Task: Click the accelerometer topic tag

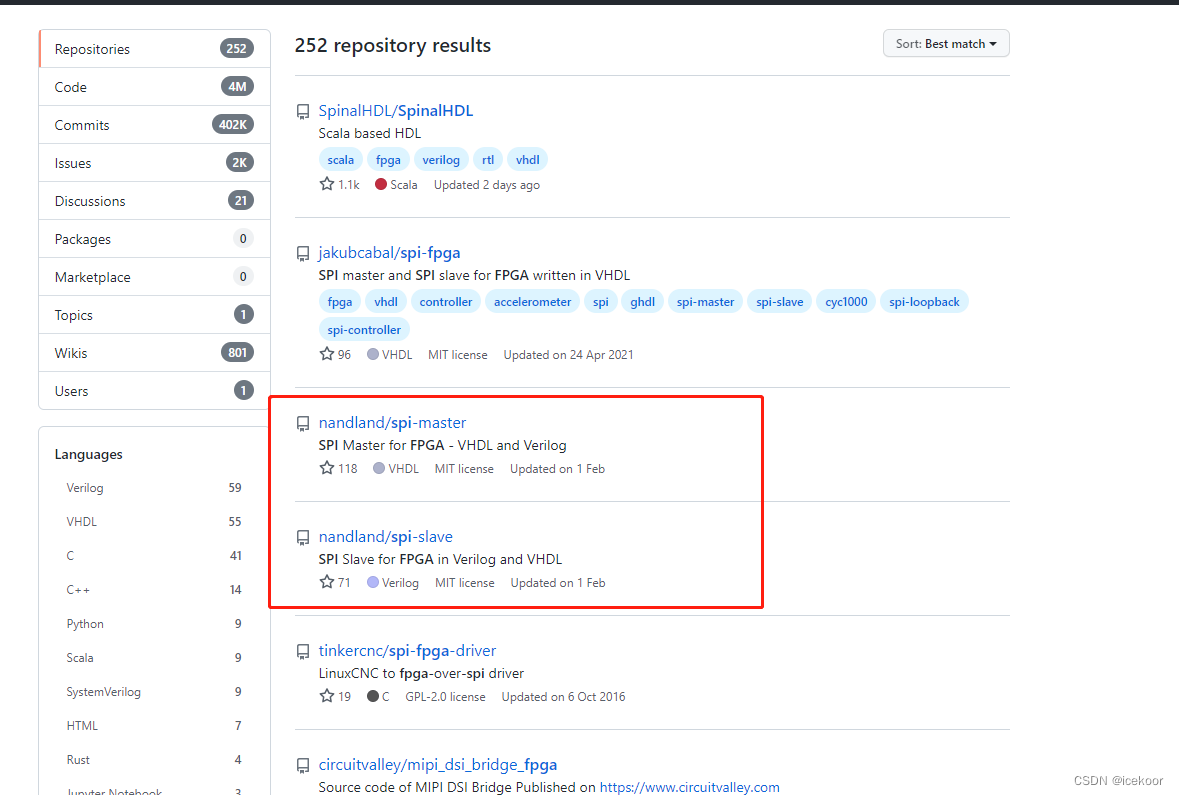Action: pyautogui.click(x=532, y=302)
